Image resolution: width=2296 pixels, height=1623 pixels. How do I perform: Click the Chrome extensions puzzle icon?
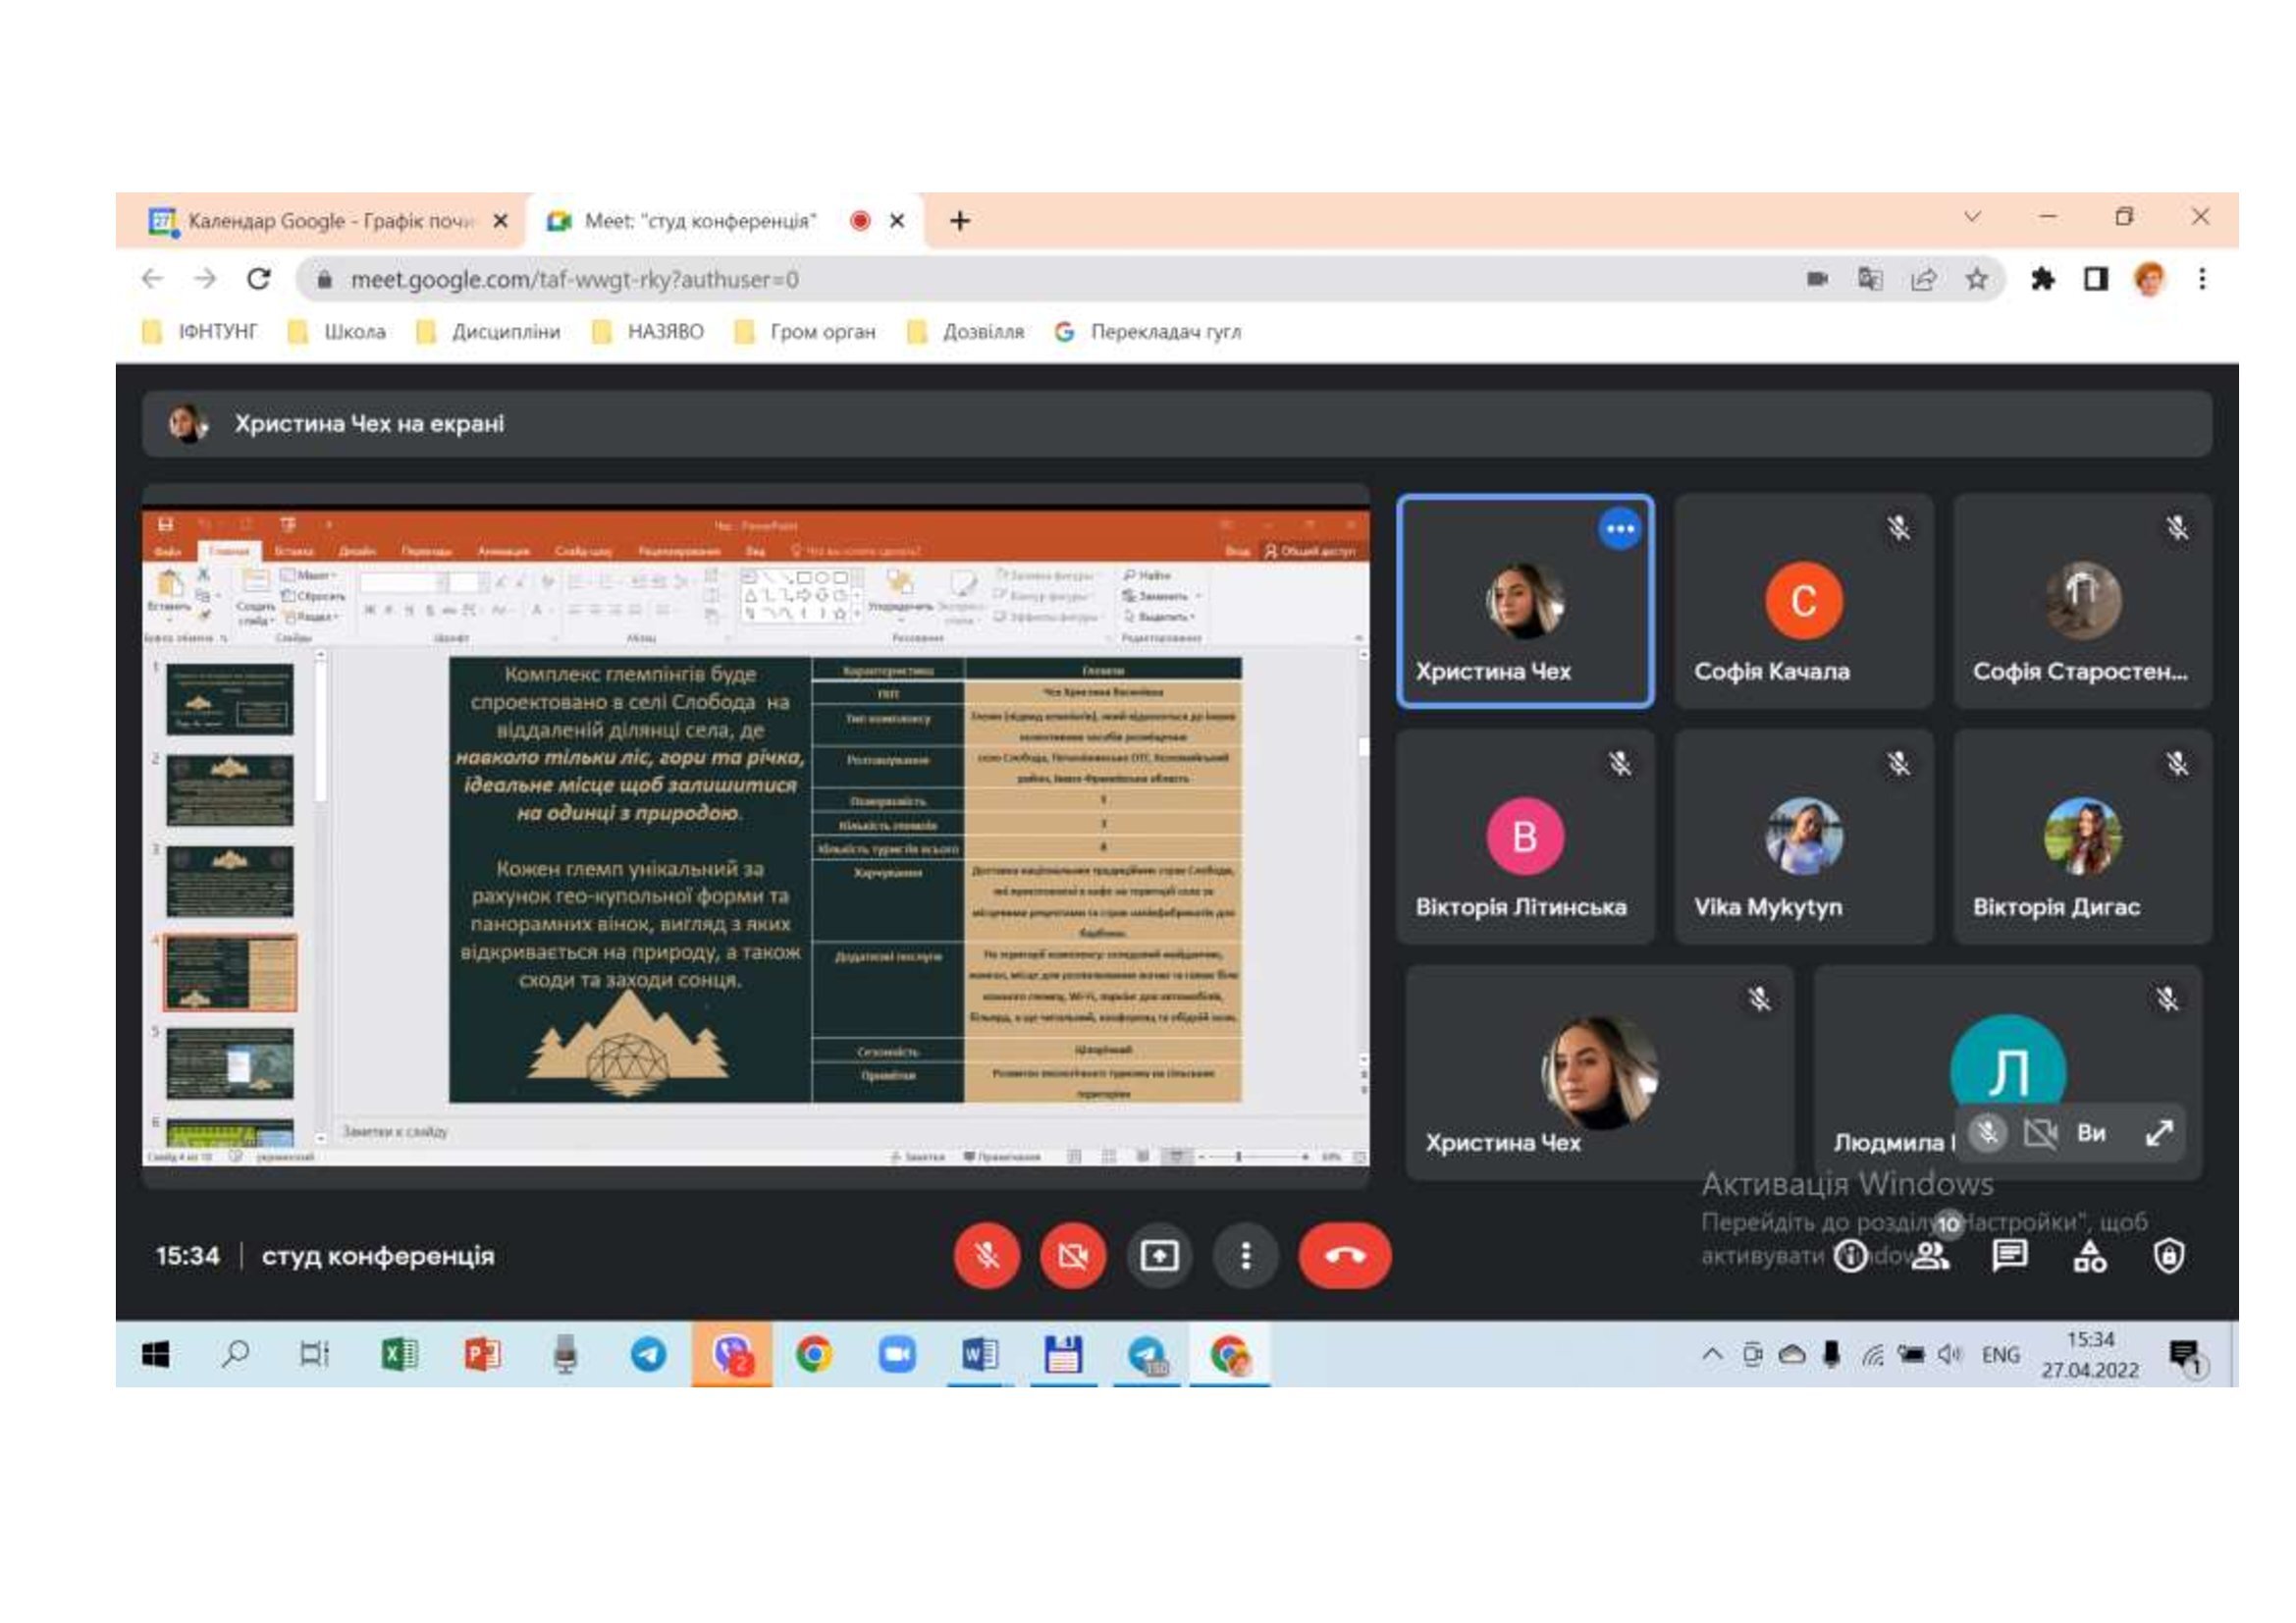point(2042,279)
